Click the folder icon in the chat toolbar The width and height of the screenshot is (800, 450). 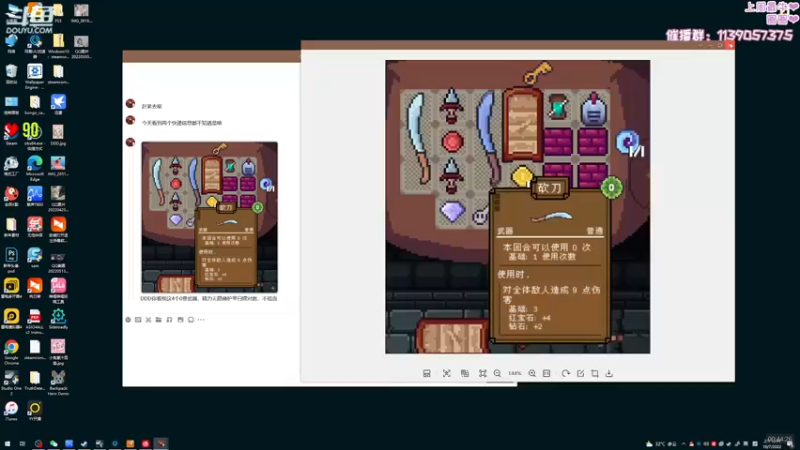(159, 320)
